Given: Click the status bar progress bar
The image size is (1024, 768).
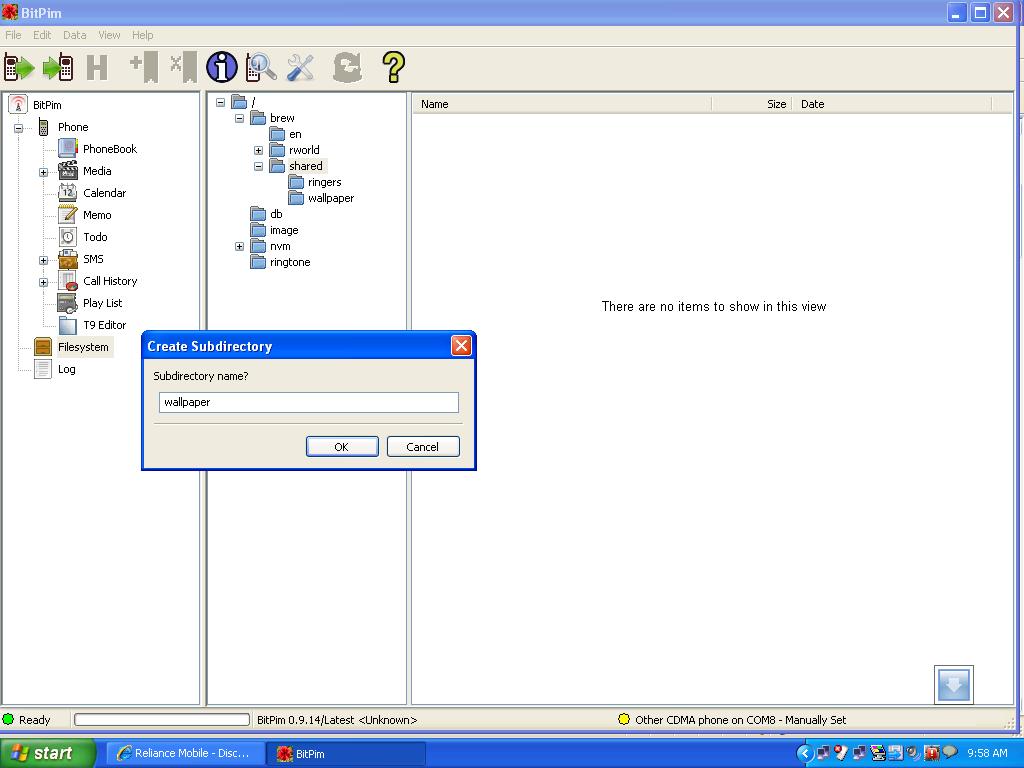Looking at the screenshot, I should click(162, 720).
